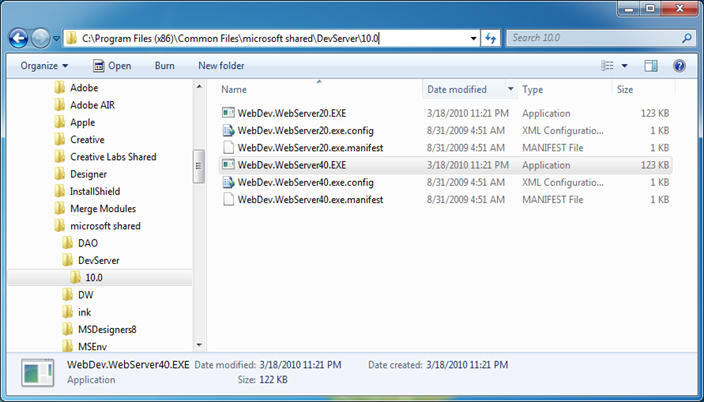Select the 10.0 folder in tree

(100, 278)
